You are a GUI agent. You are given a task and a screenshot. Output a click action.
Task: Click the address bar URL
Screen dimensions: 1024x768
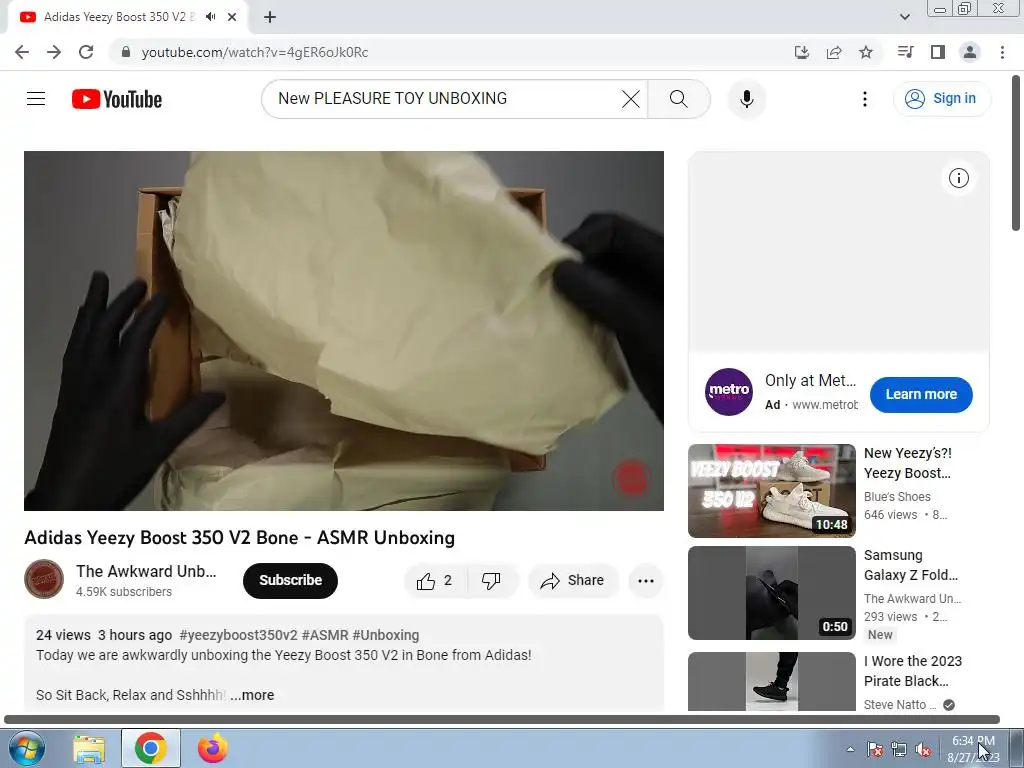point(255,52)
